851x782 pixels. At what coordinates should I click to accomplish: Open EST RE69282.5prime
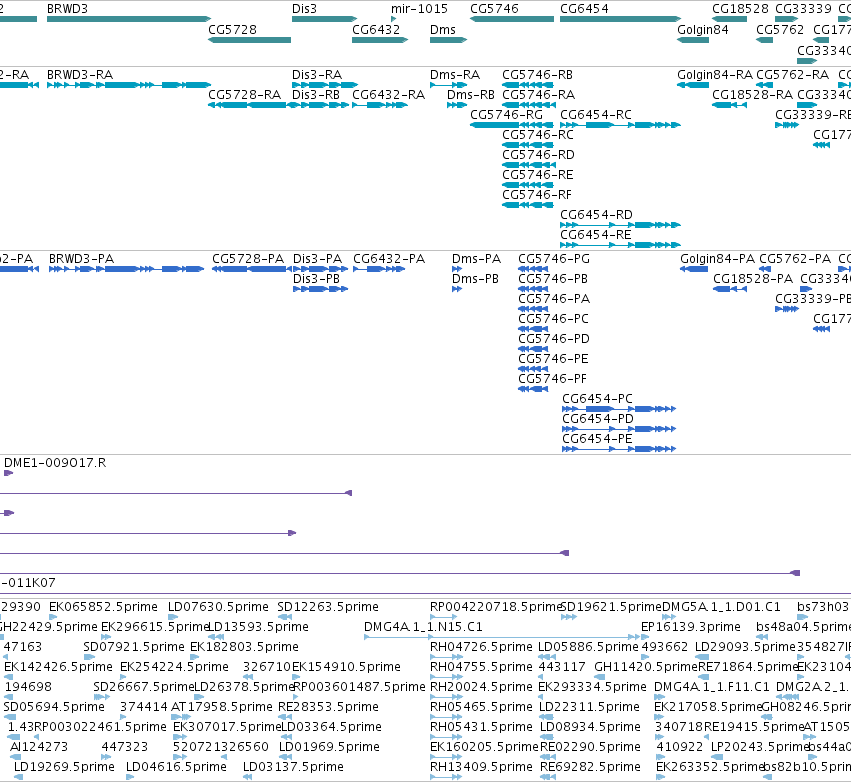pos(548,777)
